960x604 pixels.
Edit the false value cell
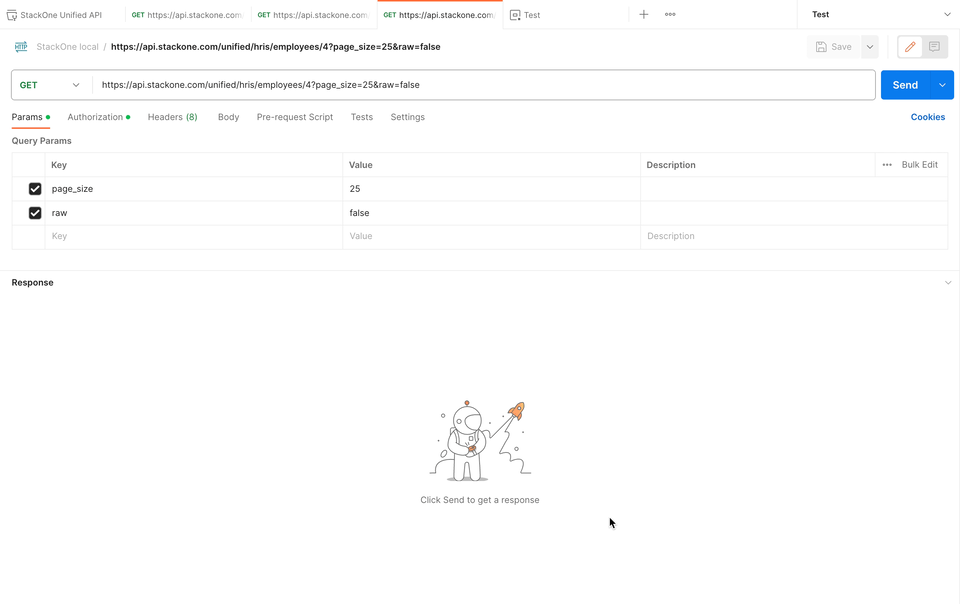[x=491, y=213]
